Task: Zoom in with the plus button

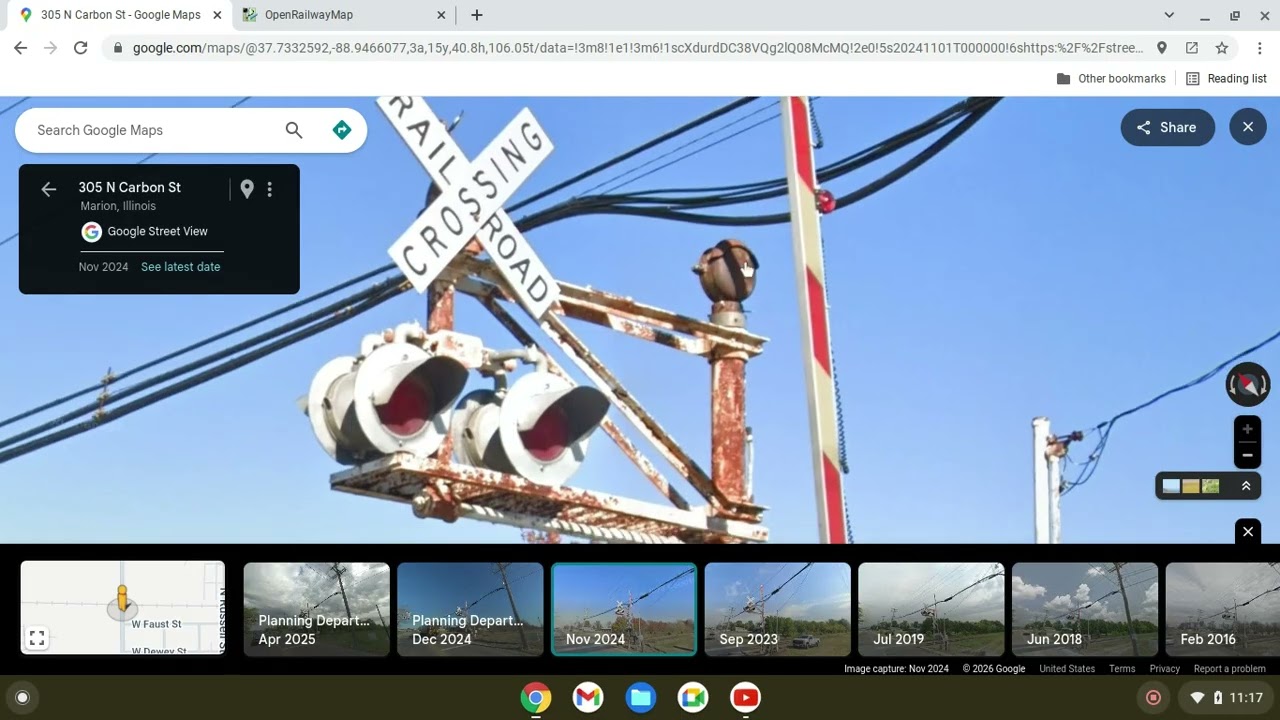Action: [1247, 429]
